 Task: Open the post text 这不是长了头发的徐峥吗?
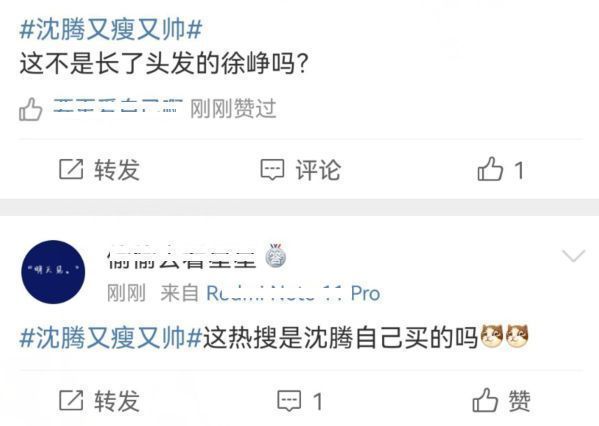(164, 63)
